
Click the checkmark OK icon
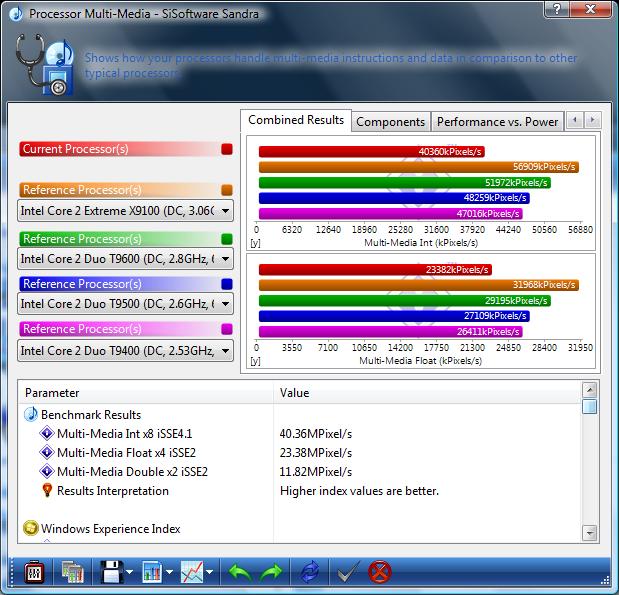pos(349,572)
